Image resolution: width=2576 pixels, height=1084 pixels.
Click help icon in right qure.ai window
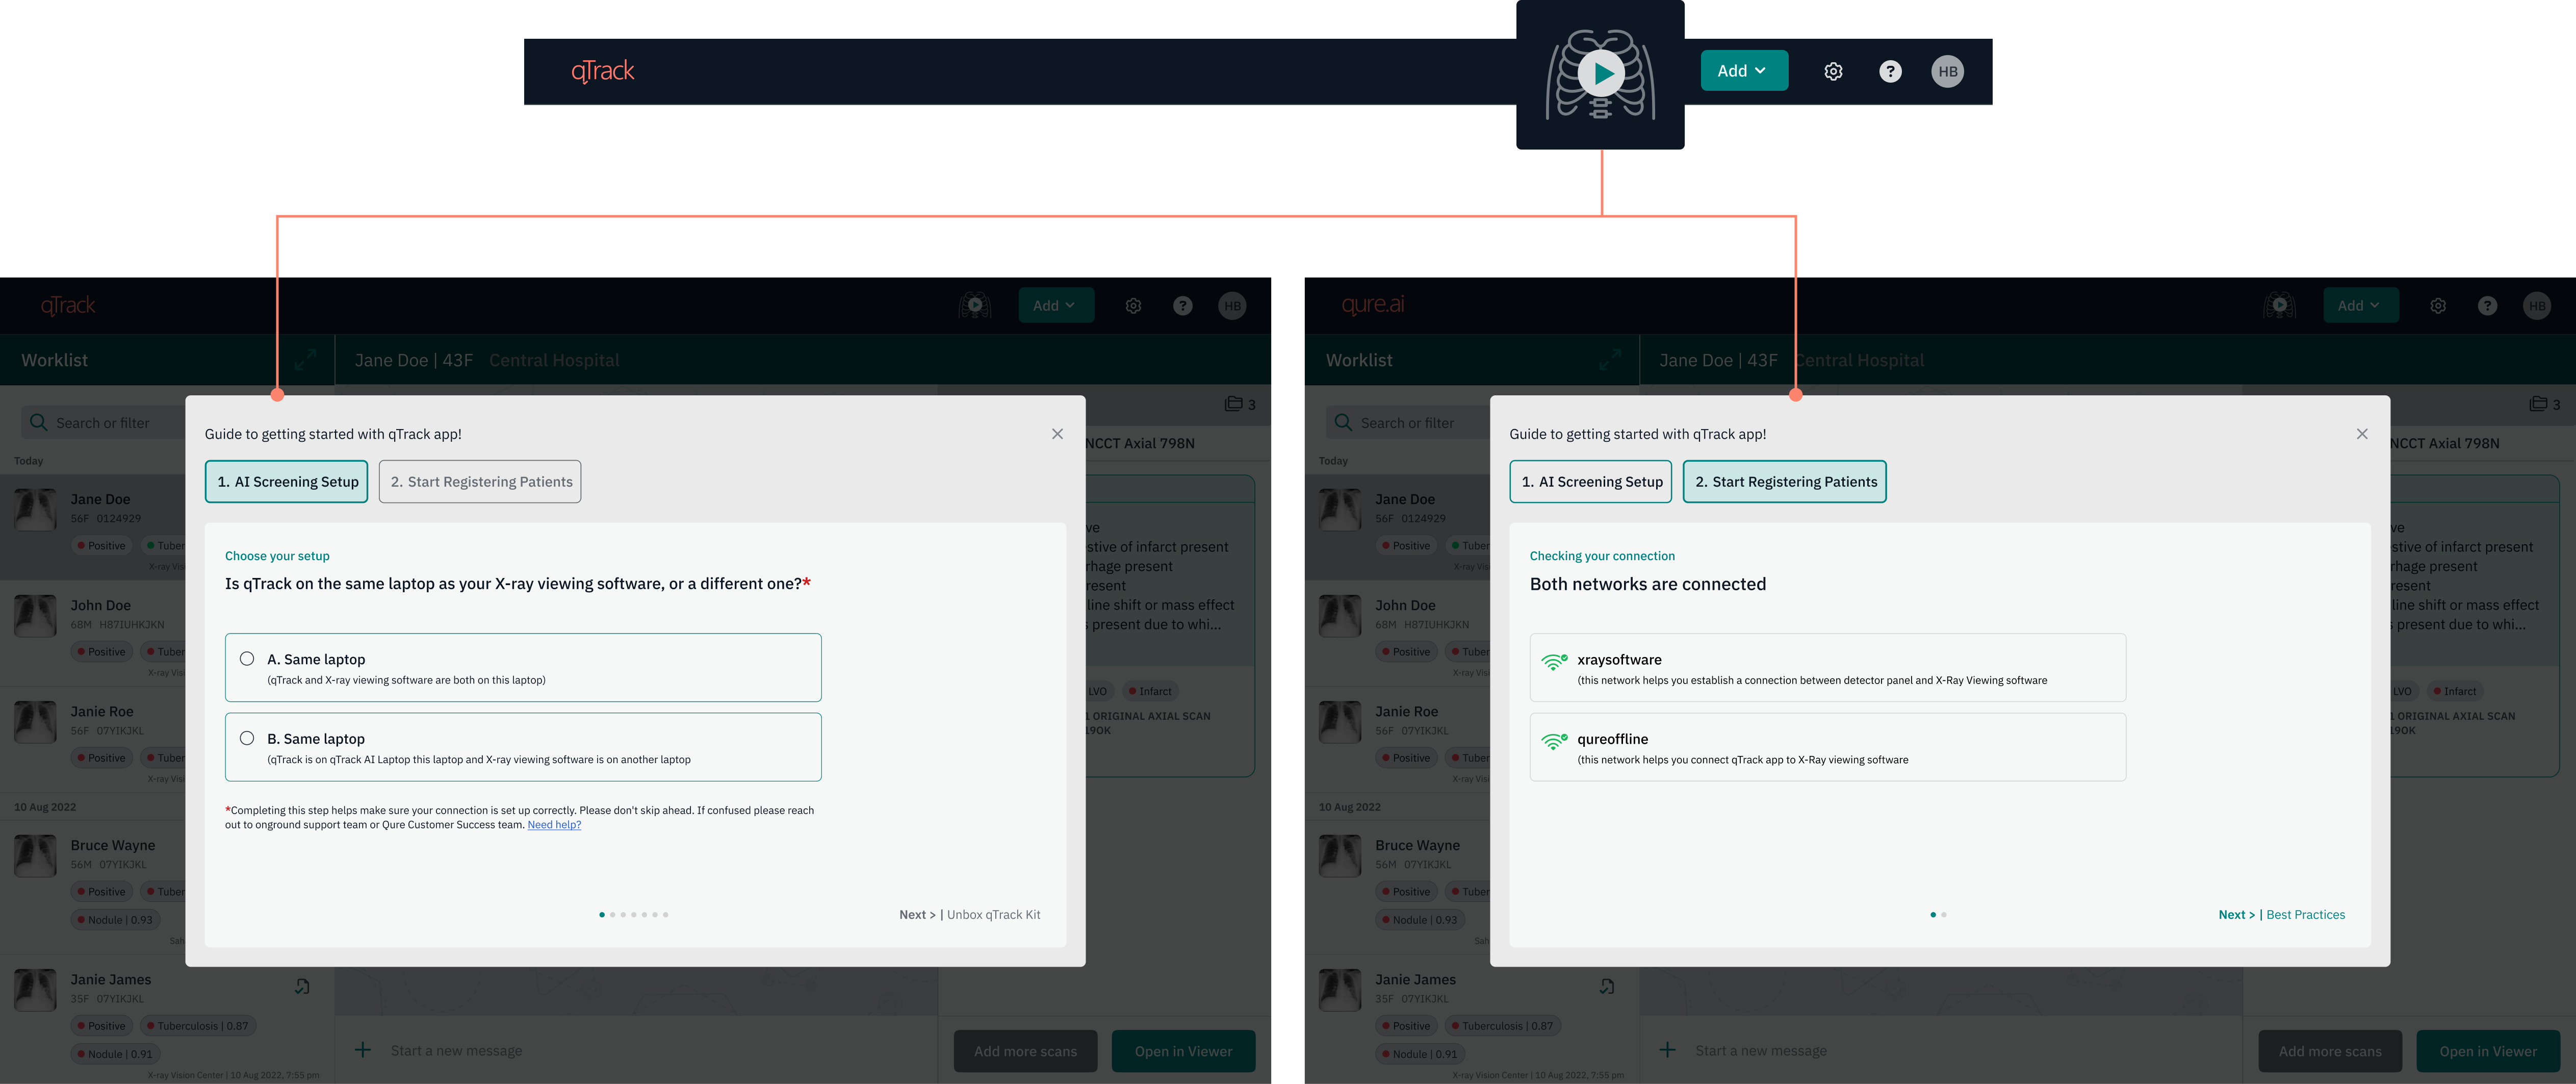tap(2487, 305)
